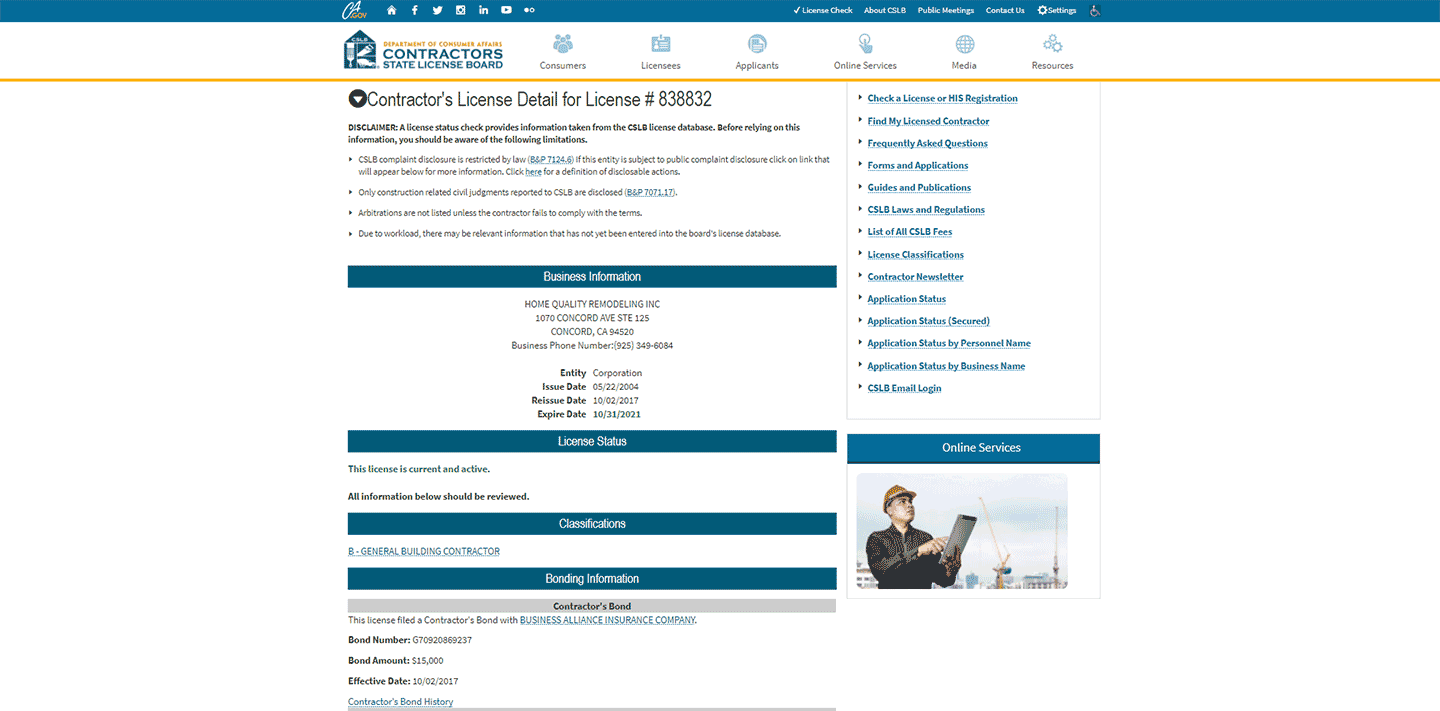Expand the Check a License or HIS Registration item
The width and height of the screenshot is (1440, 711).
pyautogui.click(x=942, y=98)
